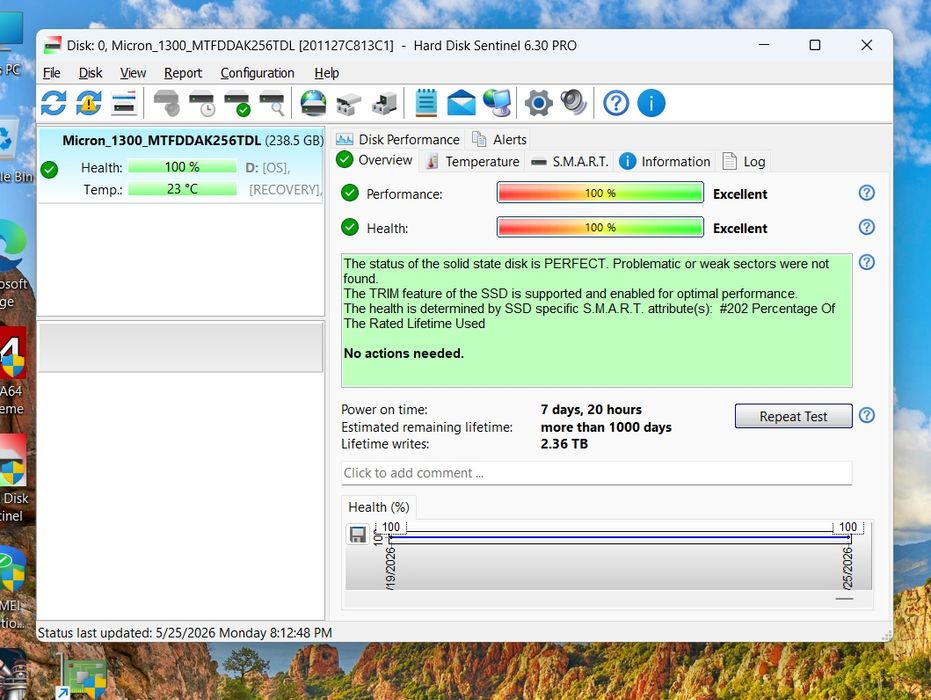This screenshot has height=700, width=931.
Task: Select Micron_1300_MTFDDAK256TDL disk entry
Action: click(181, 166)
